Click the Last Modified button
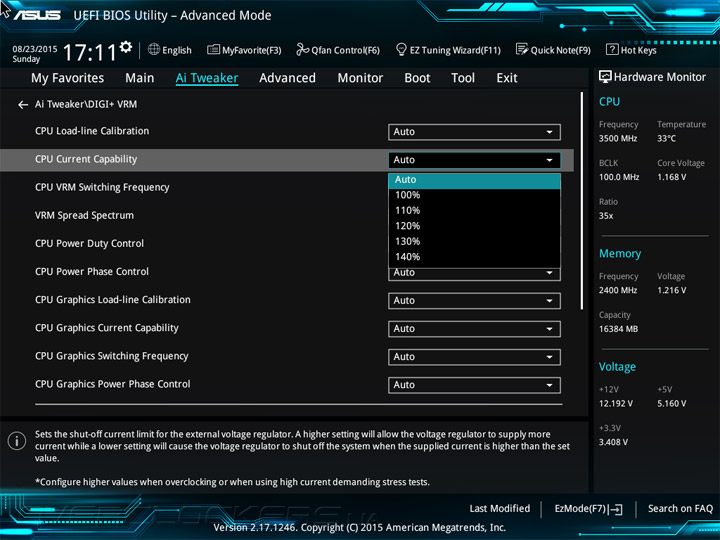Screen dimensions: 720x540 pos(499,509)
